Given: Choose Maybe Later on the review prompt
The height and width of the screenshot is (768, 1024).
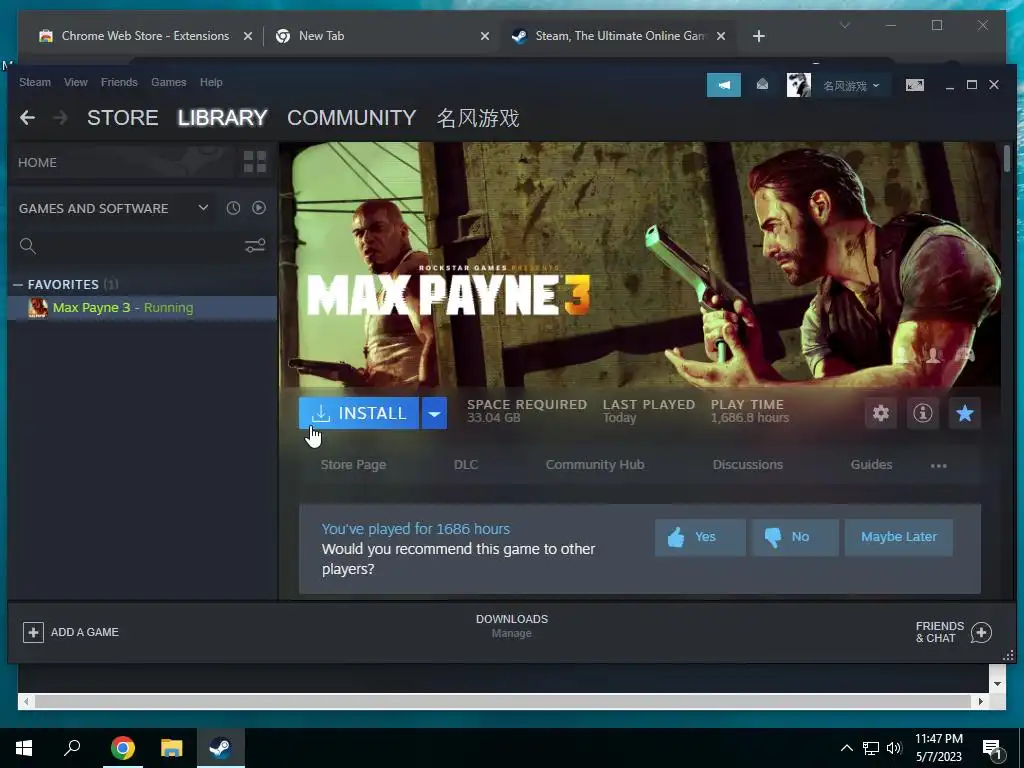Looking at the screenshot, I should [899, 537].
